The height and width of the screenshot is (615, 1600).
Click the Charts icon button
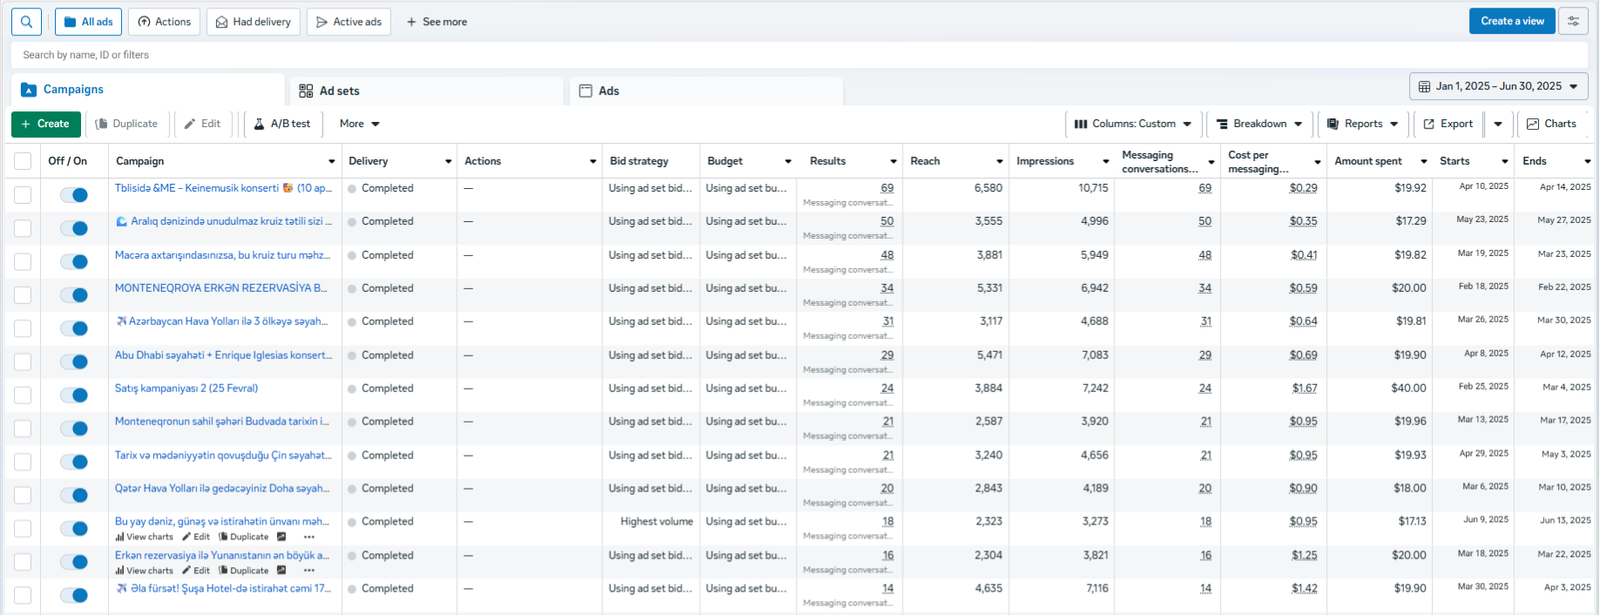[x=1551, y=124]
